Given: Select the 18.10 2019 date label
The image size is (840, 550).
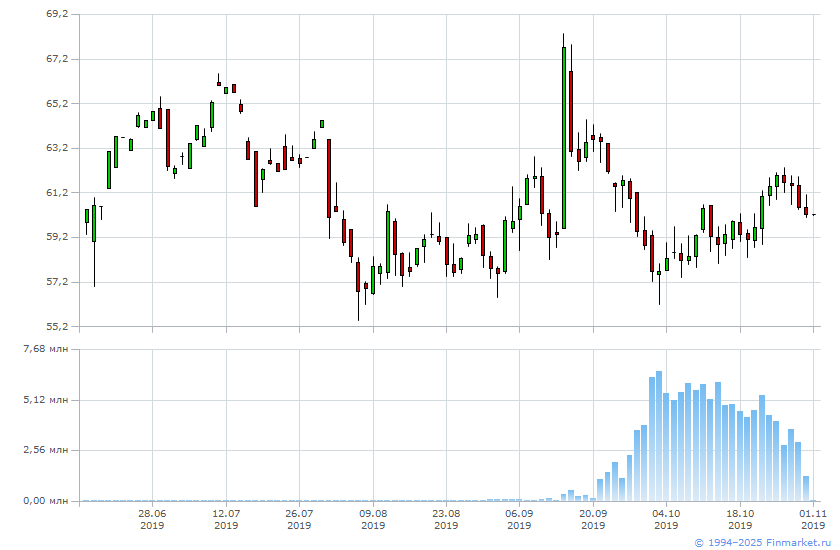Looking at the screenshot, I should point(740,519).
